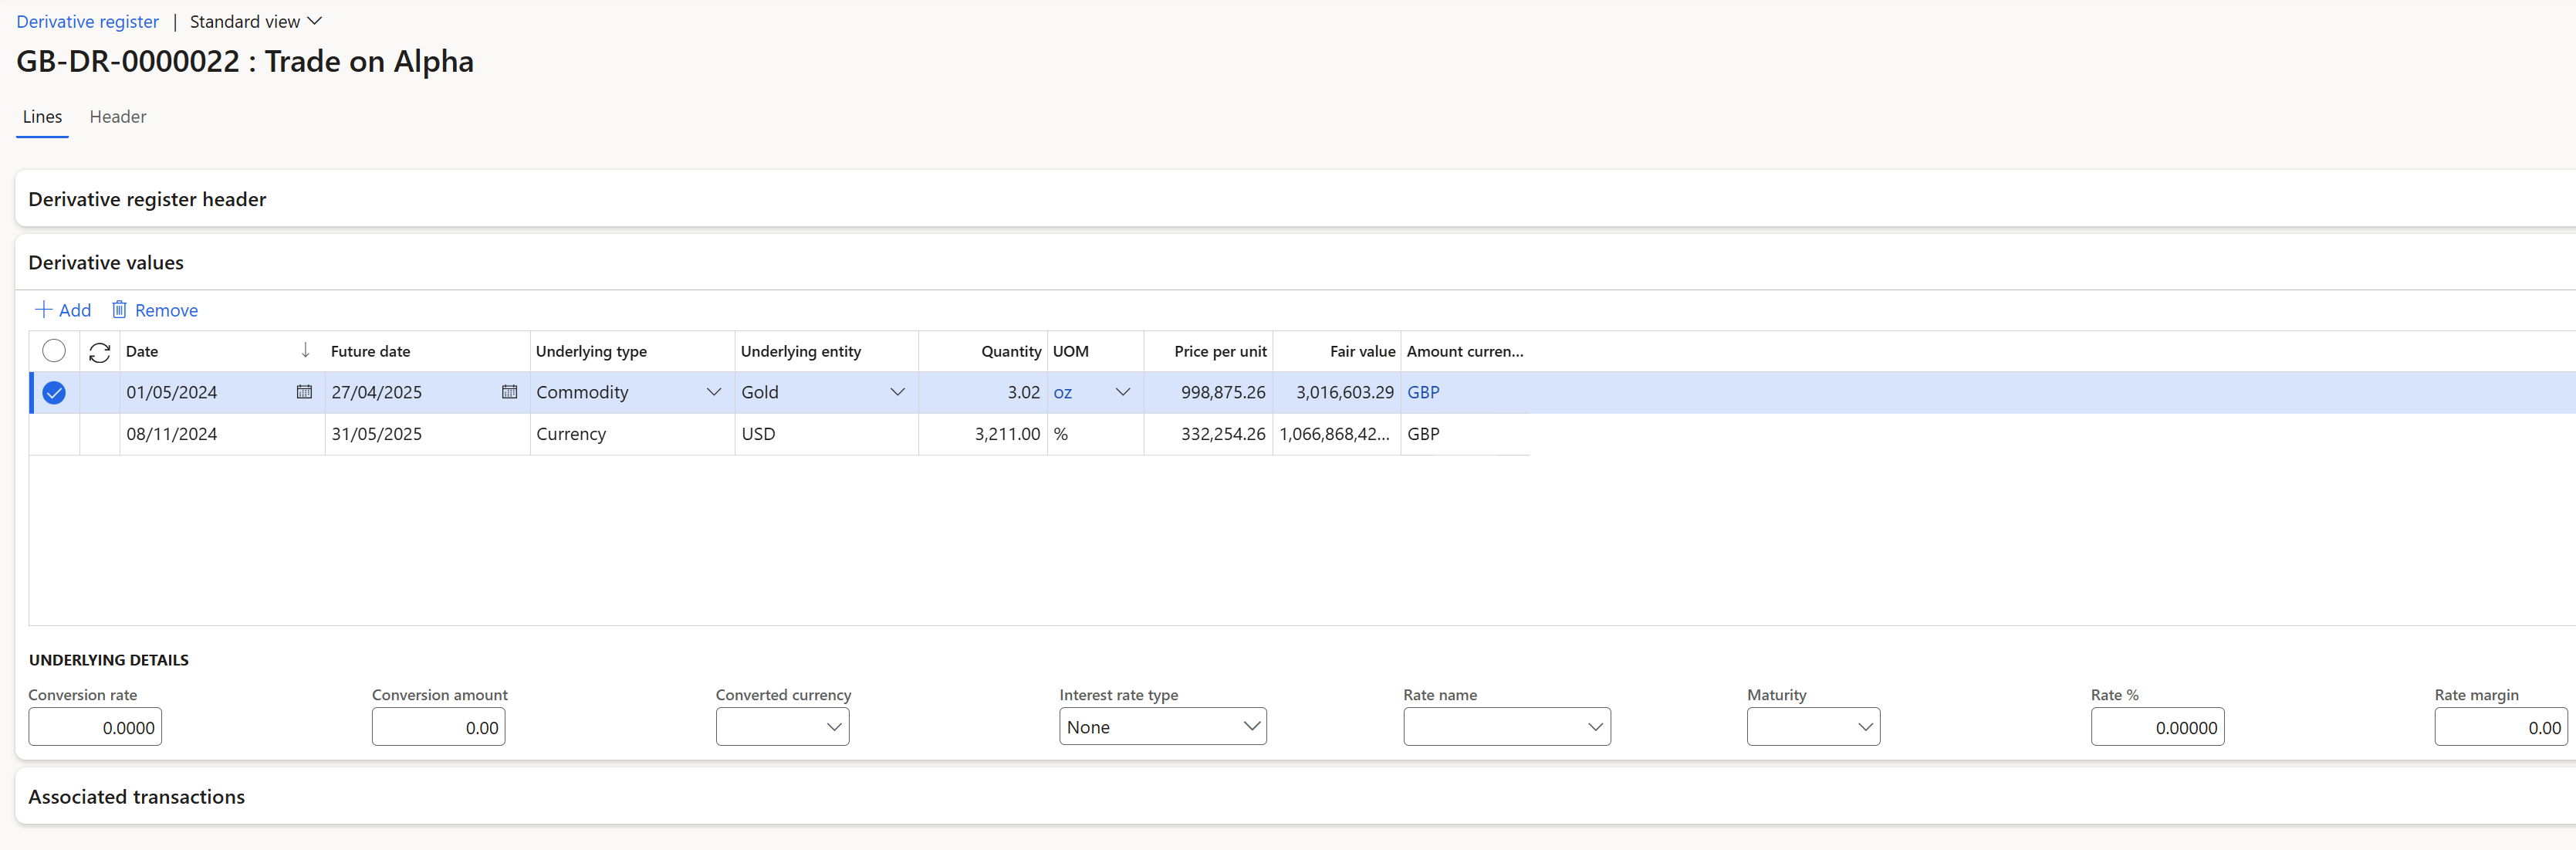Screen dimensions: 2576x850
Task: Click the 332,254.26 price per unit cell
Action: pos(1208,434)
